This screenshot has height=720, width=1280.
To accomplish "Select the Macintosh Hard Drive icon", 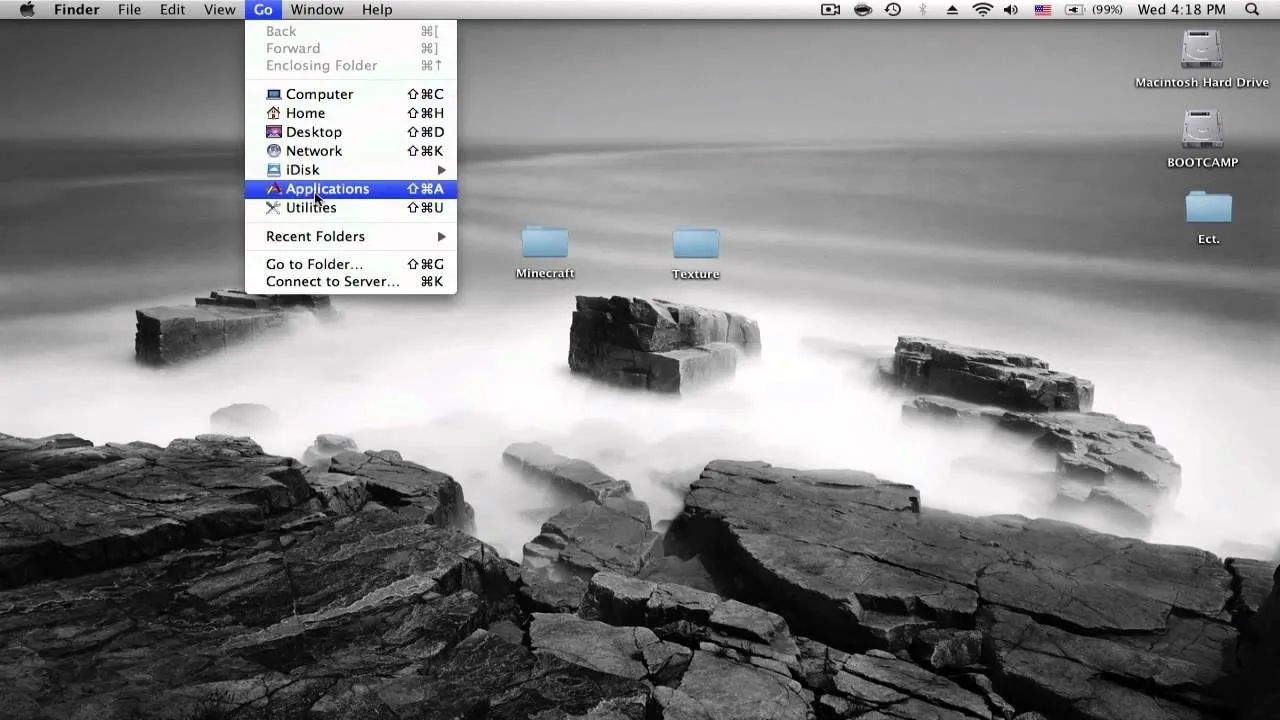I will tap(1202, 58).
